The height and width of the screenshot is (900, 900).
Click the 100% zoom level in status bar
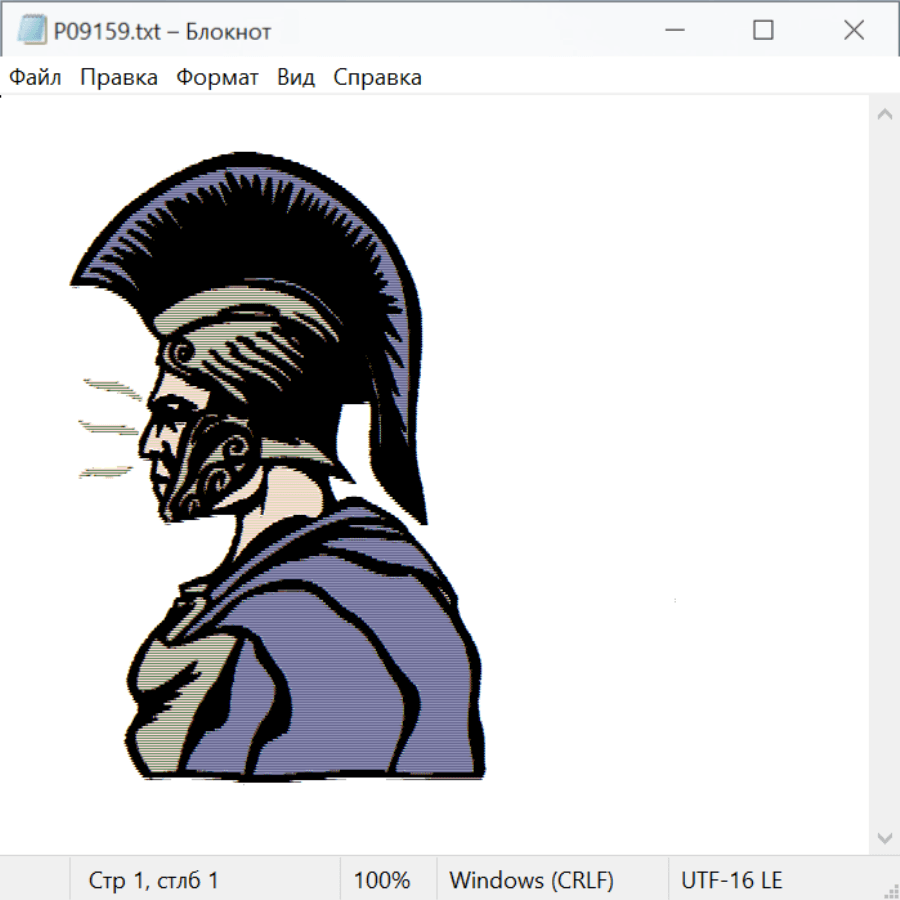pos(382,880)
